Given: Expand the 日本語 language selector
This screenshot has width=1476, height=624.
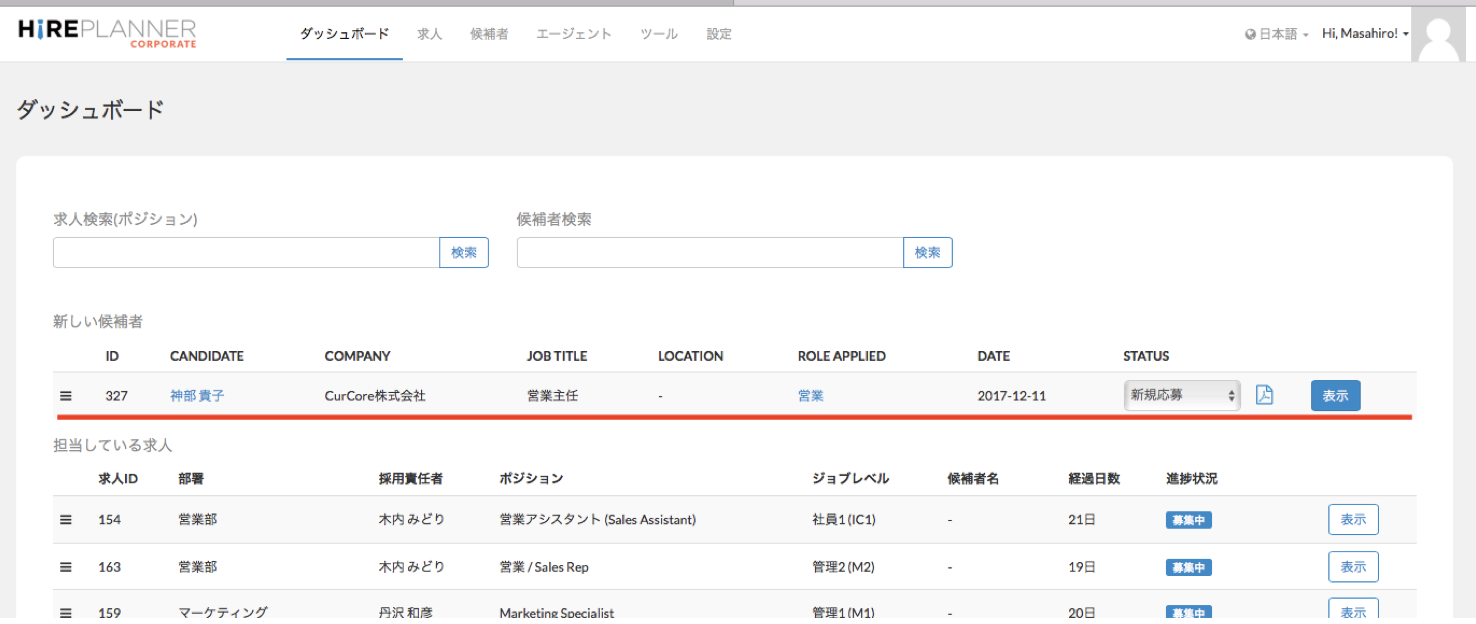Looking at the screenshot, I should pos(1277,34).
